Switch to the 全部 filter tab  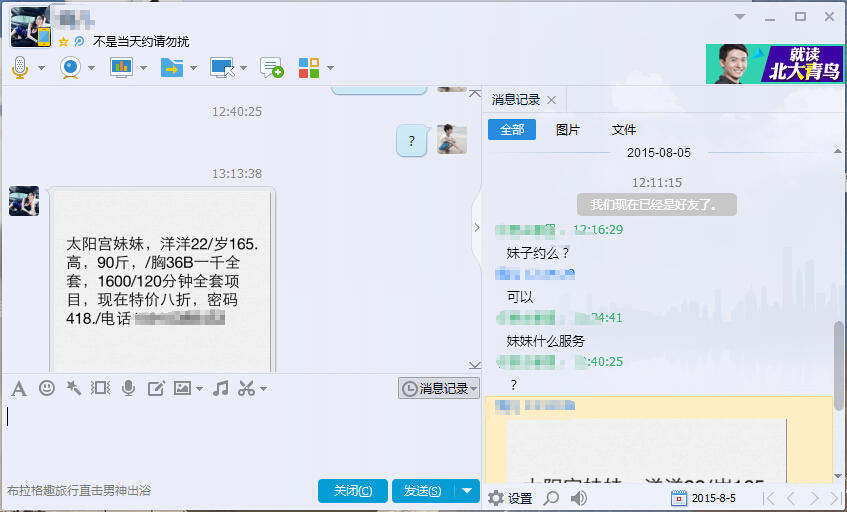click(x=512, y=130)
